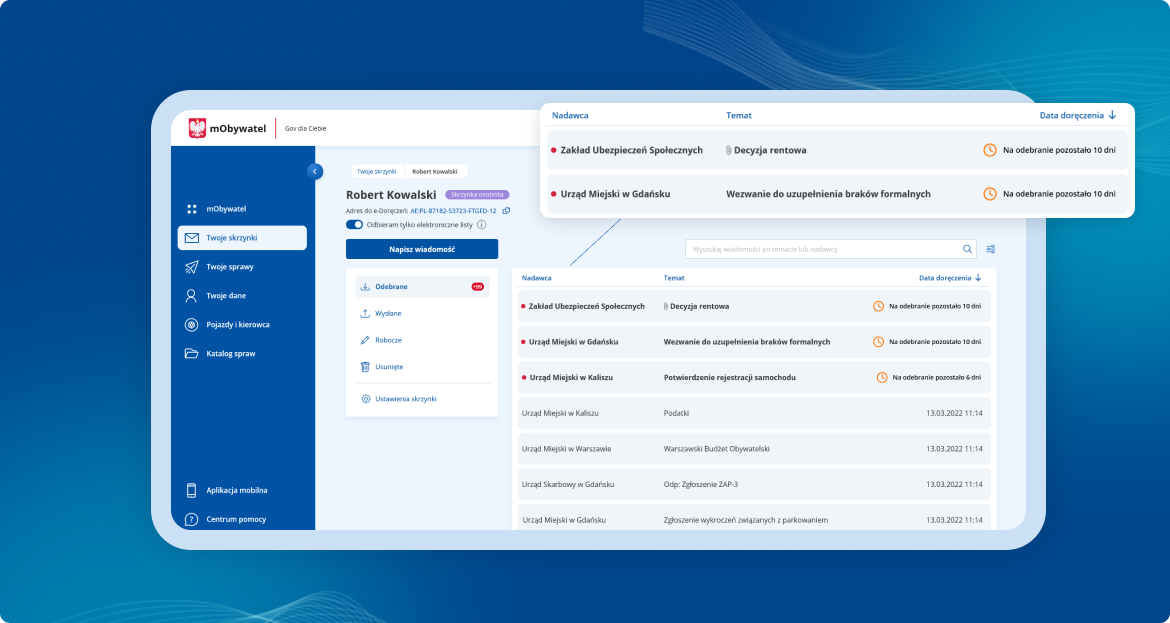
Task: Click Twoje skrzynki breadcrumb link
Action: [x=377, y=171]
